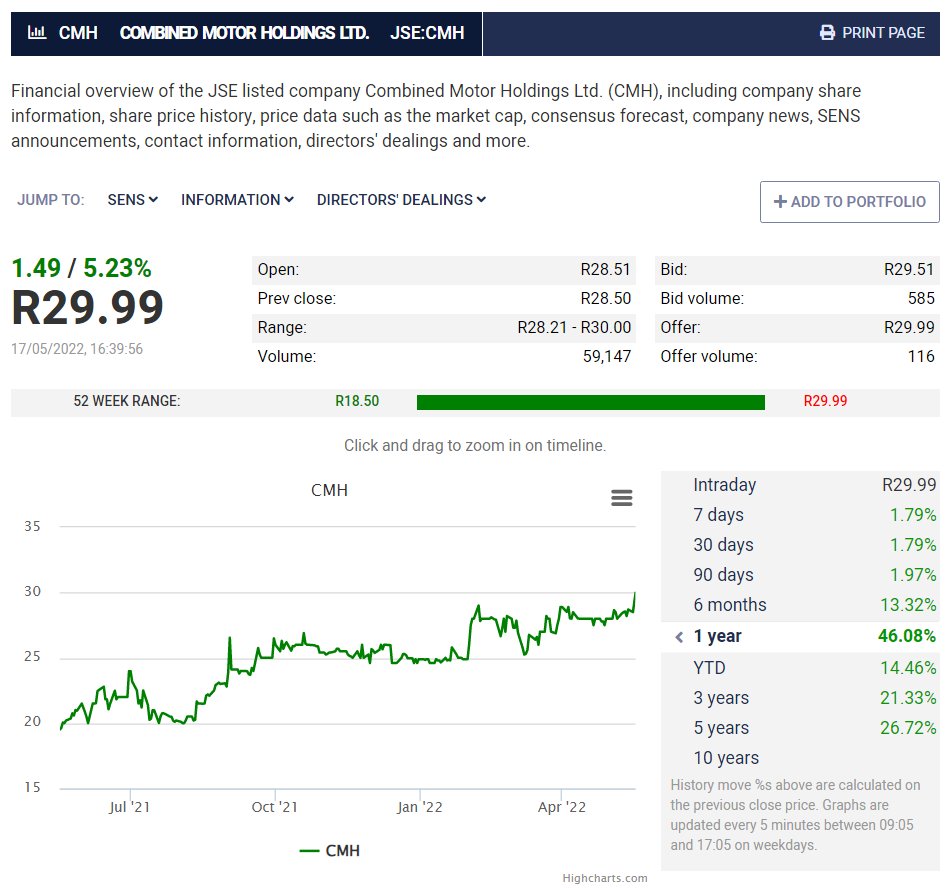Click the R29.99 current share price
This screenshot has height=889, width=952.
click(87, 308)
